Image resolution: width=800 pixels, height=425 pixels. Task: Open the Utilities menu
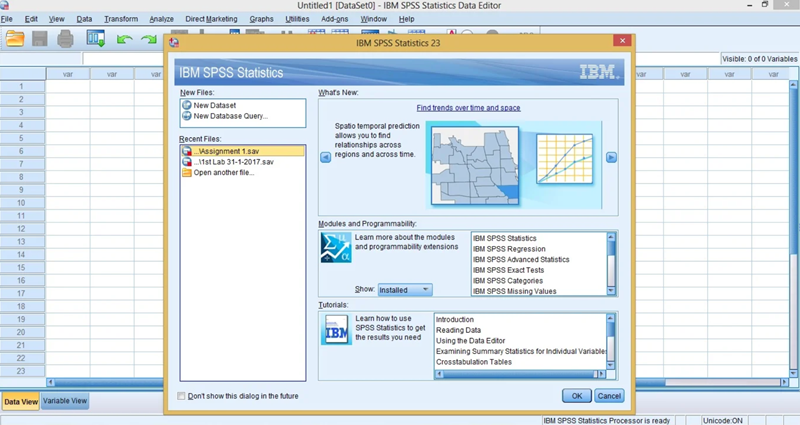297,19
